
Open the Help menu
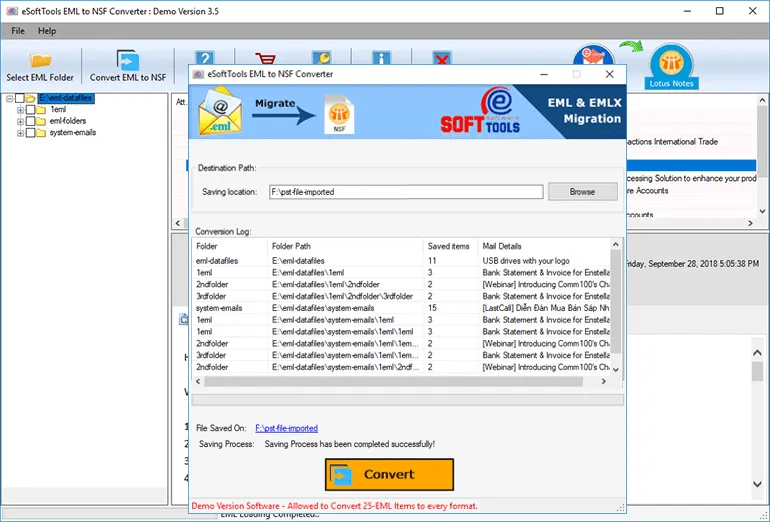(x=47, y=30)
